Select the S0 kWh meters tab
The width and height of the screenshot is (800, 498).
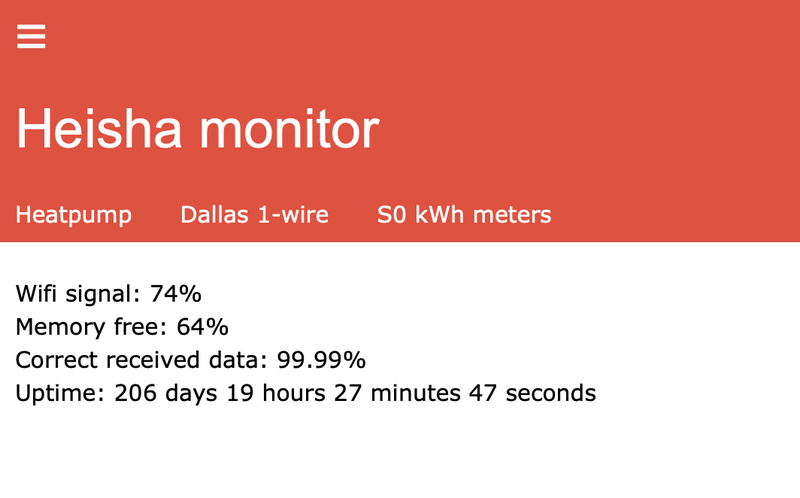pyautogui.click(x=464, y=215)
